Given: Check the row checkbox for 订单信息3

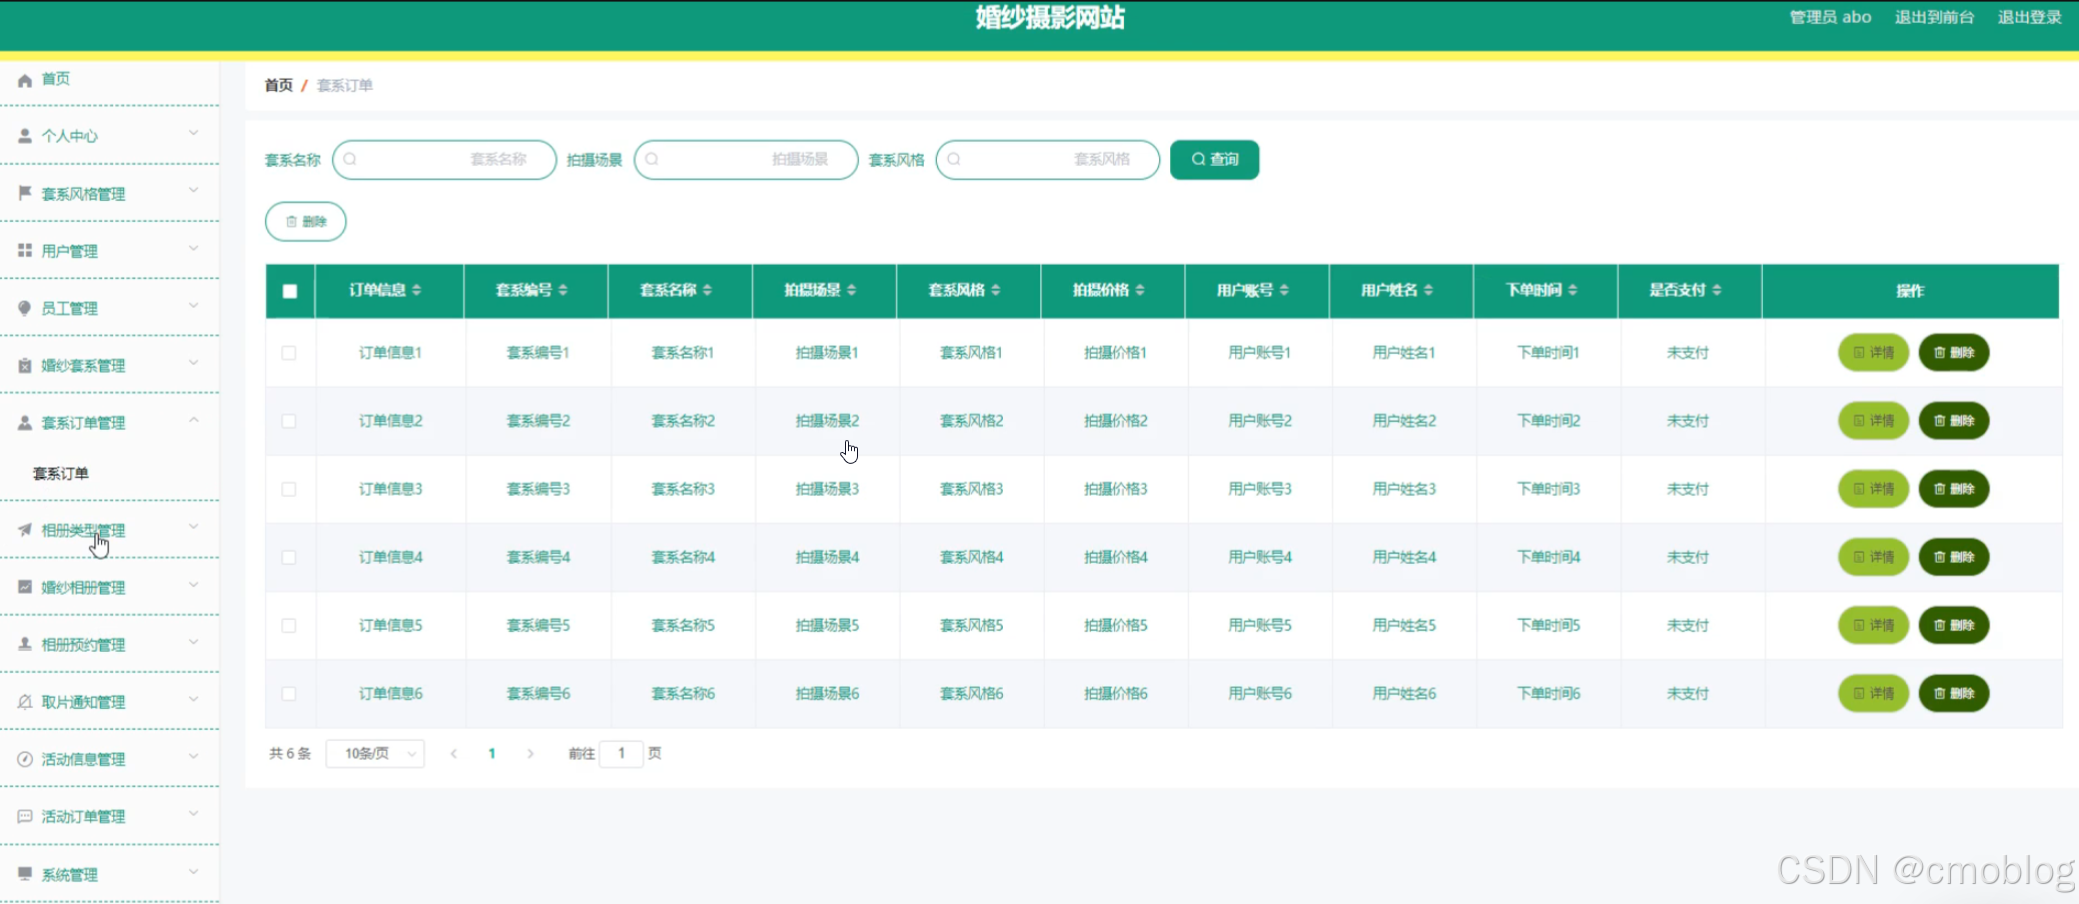Looking at the screenshot, I should pos(289,489).
